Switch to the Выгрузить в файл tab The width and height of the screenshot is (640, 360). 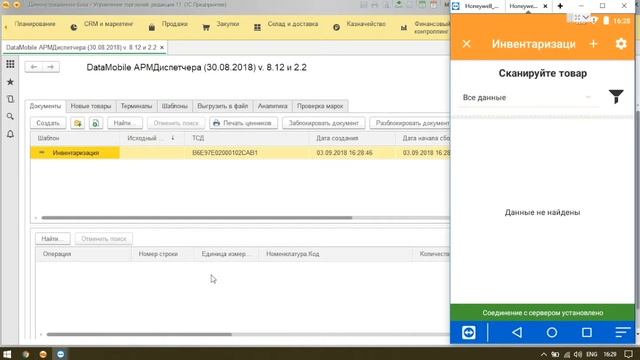(222, 106)
